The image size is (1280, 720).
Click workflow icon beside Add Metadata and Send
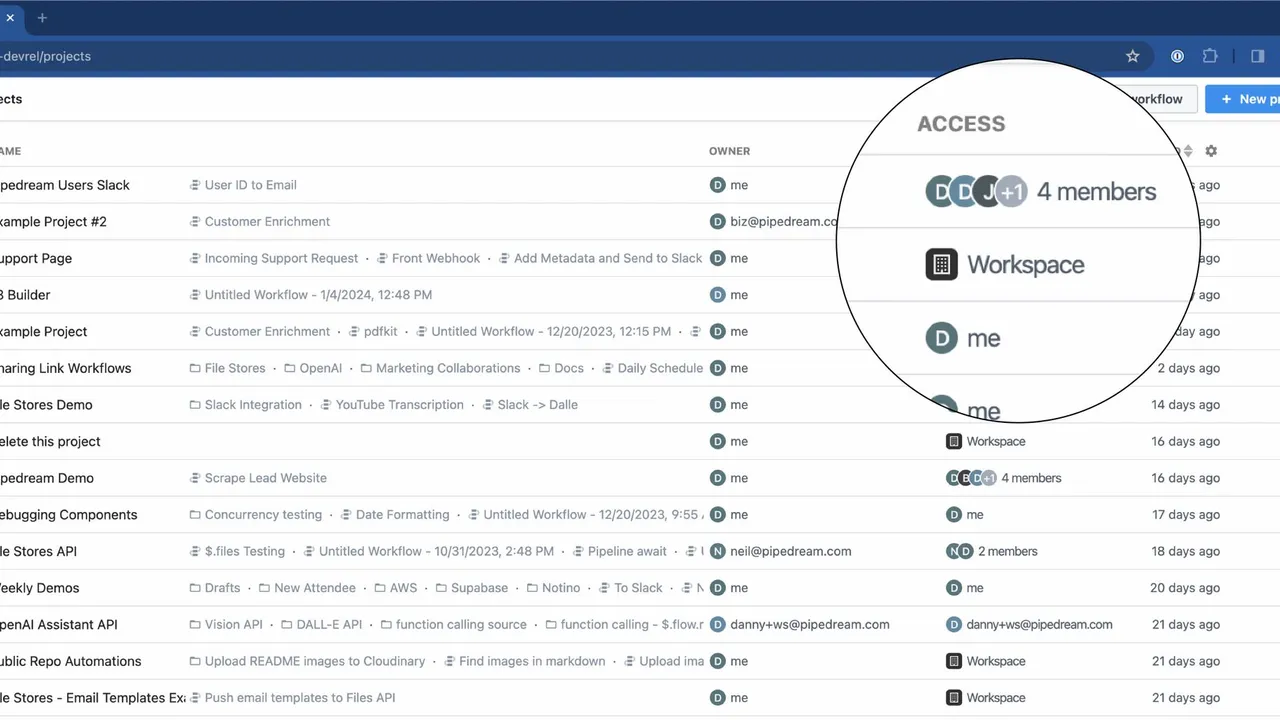[504, 258]
